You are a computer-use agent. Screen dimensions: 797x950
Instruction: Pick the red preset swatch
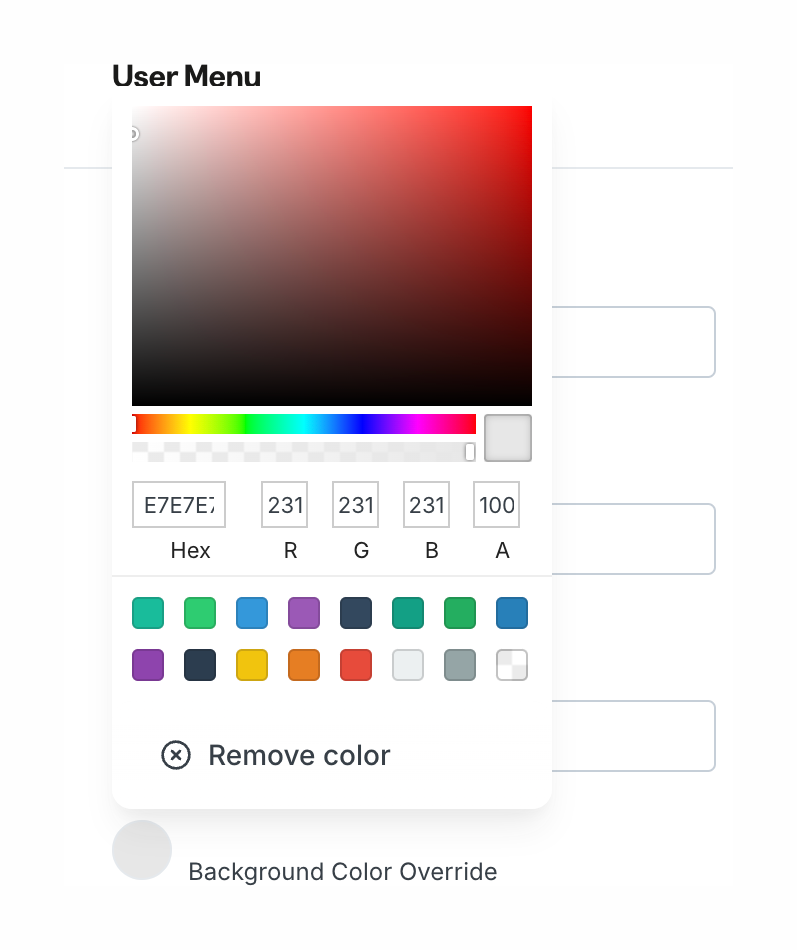[356, 665]
